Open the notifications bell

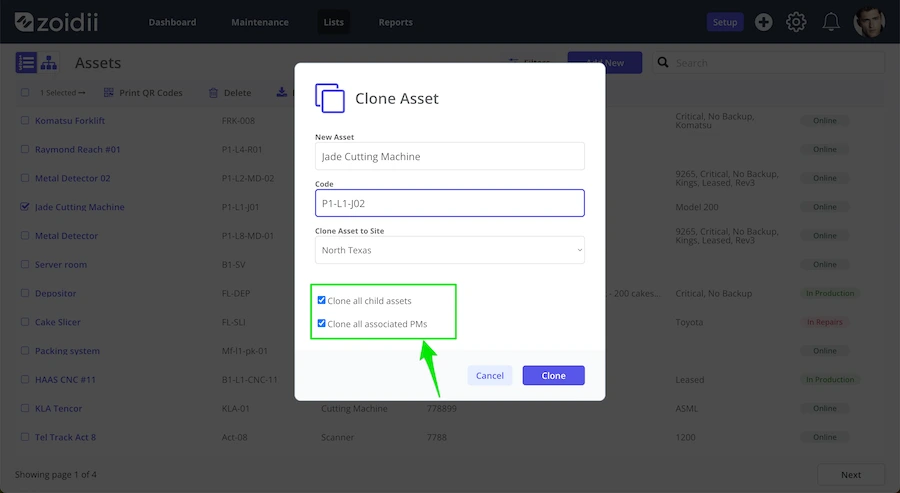pyautogui.click(x=831, y=22)
